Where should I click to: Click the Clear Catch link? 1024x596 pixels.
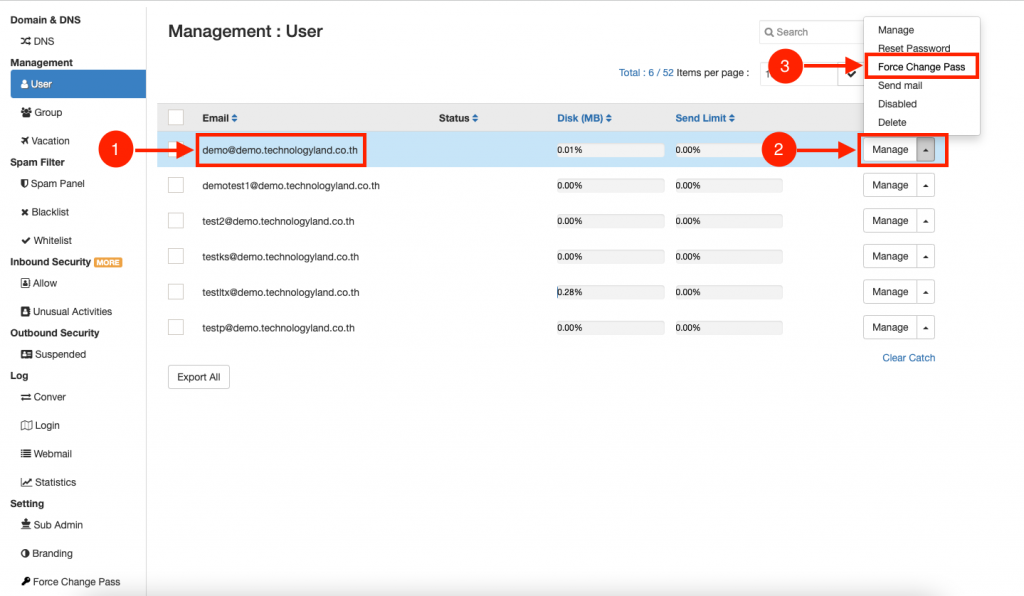coord(907,357)
